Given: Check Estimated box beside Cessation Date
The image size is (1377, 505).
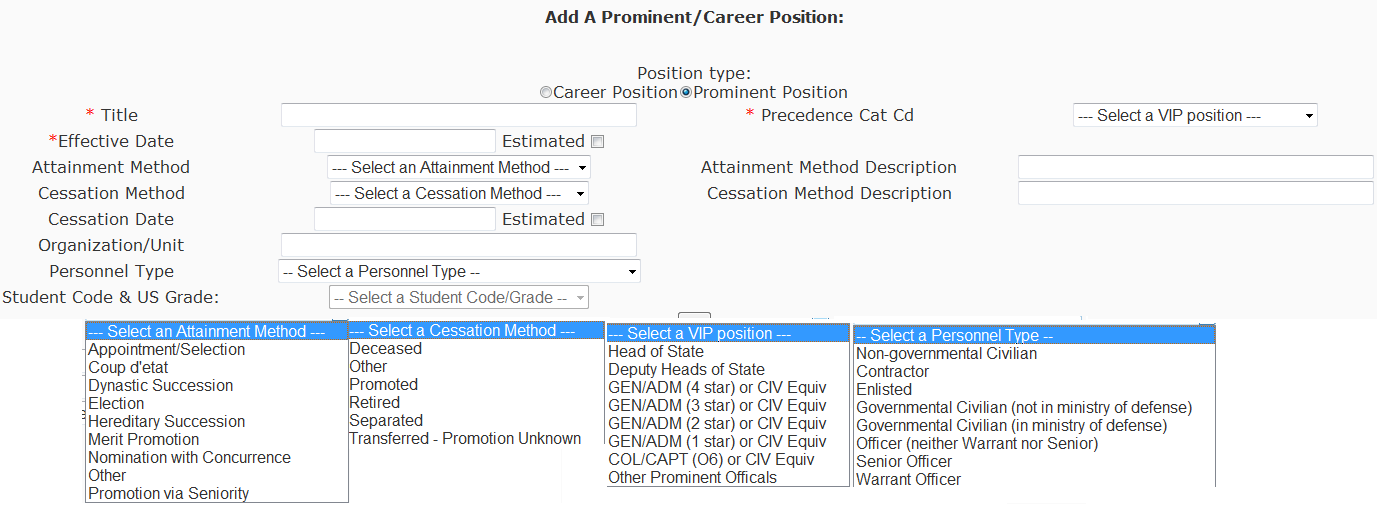Looking at the screenshot, I should pyautogui.click(x=598, y=220).
